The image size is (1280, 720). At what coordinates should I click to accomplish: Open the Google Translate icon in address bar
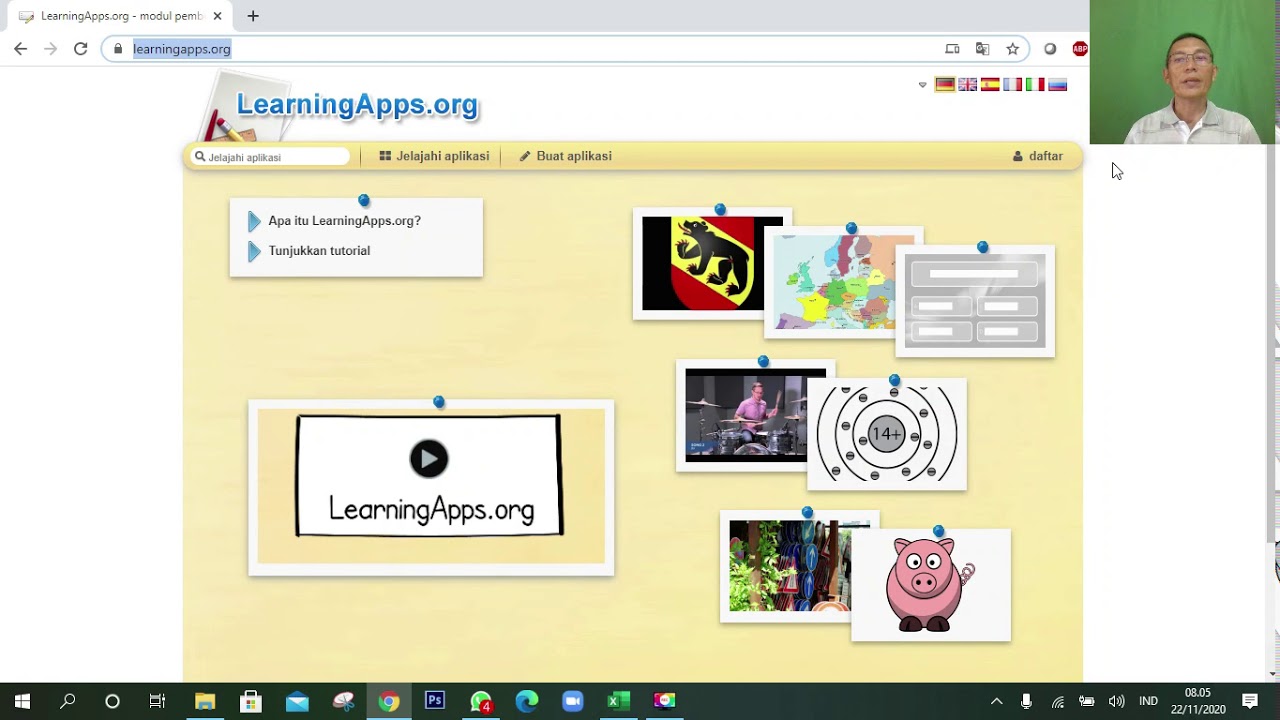pyautogui.click(x=982, y=49)
